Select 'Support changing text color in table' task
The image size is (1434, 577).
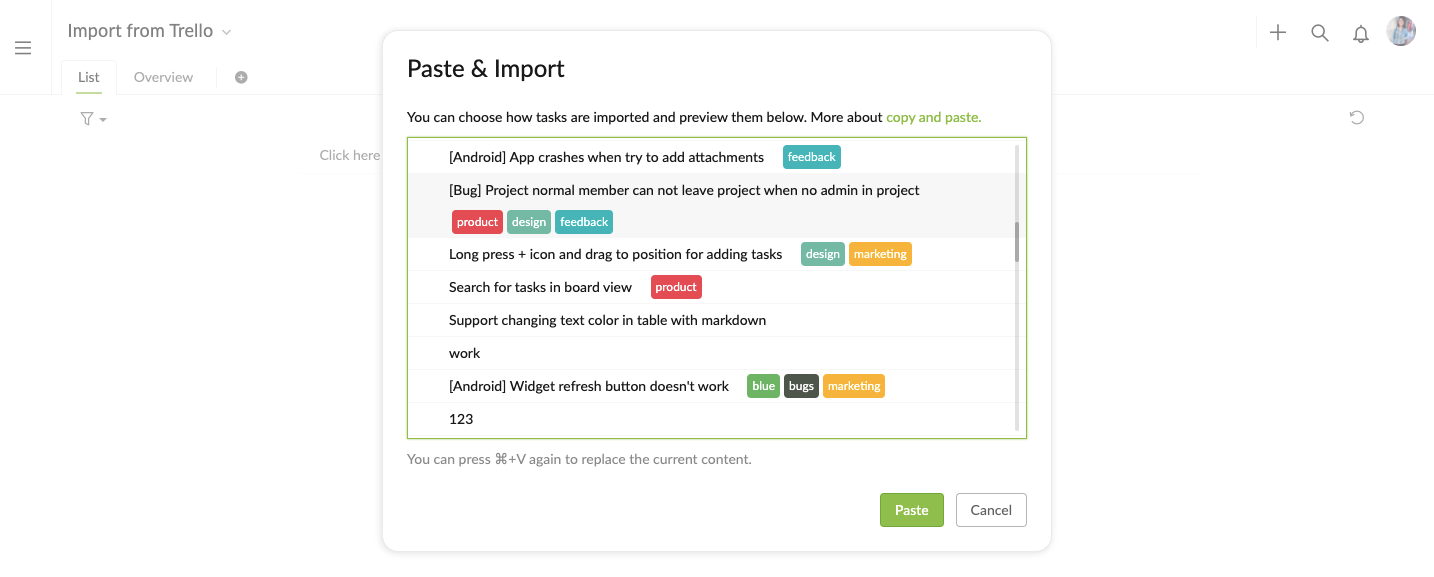click(607, 320)
